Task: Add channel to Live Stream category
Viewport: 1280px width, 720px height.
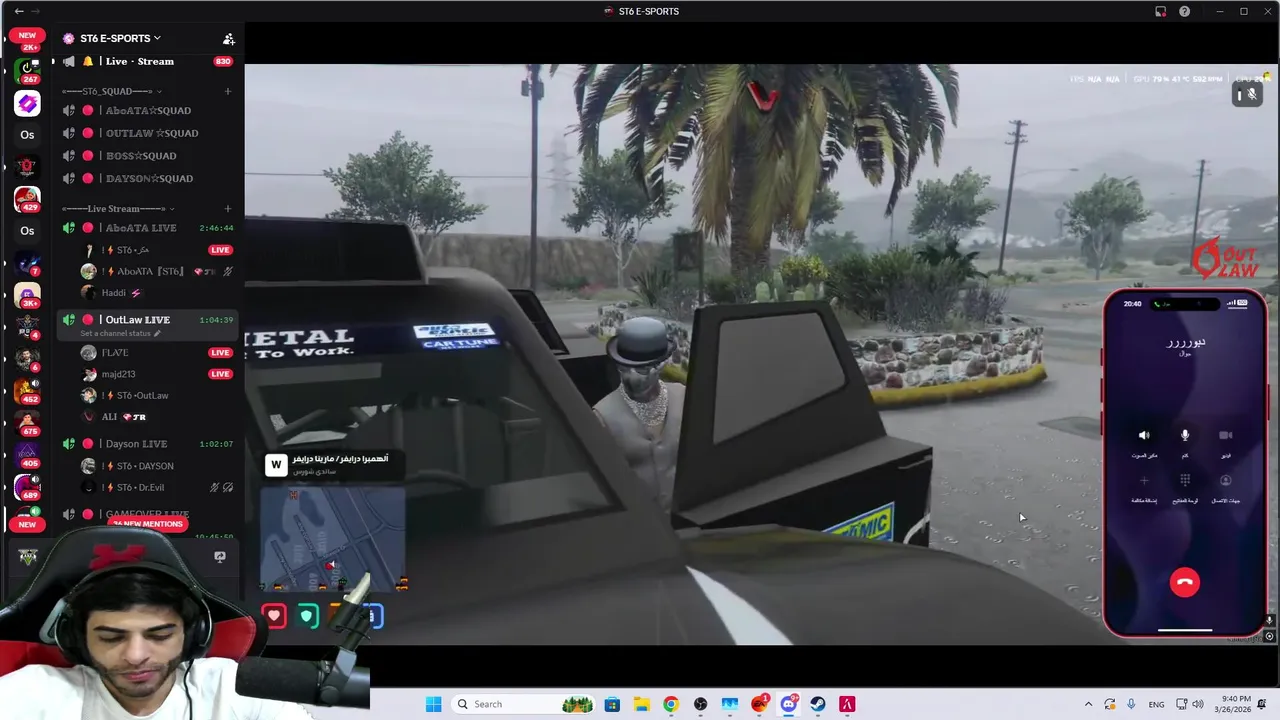Action: (228, 209)
